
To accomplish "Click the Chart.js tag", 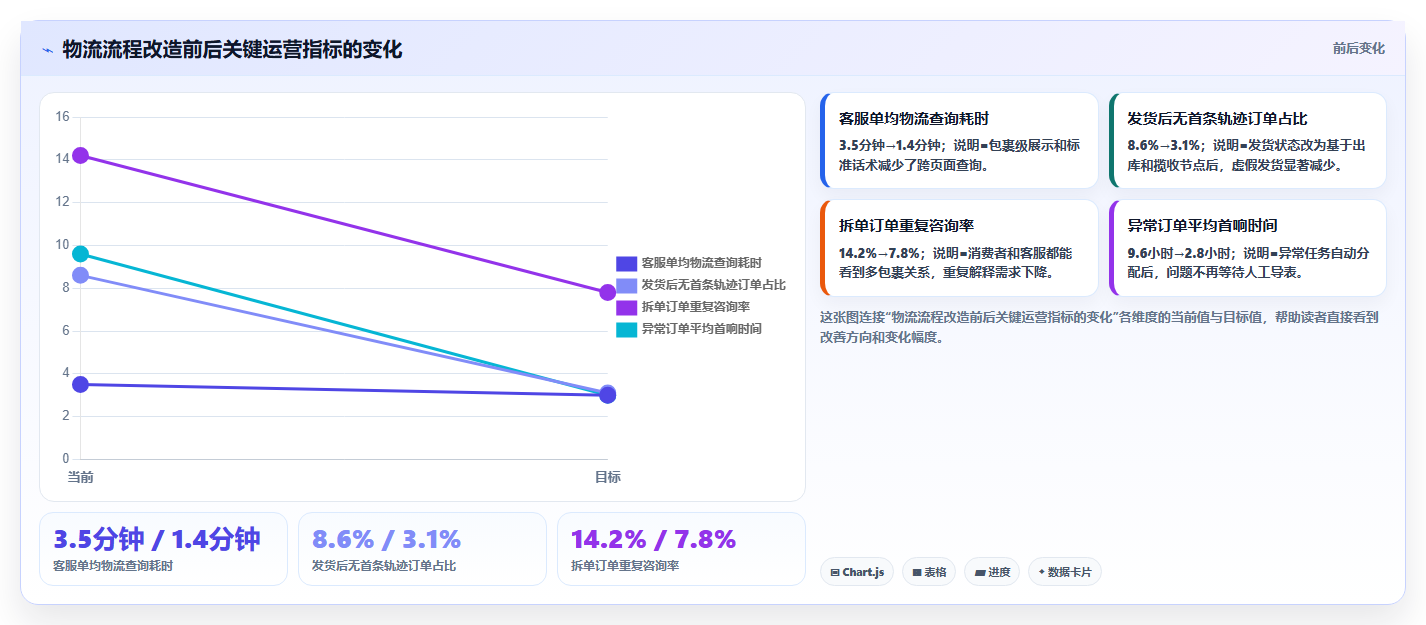I will click(857, 572).
